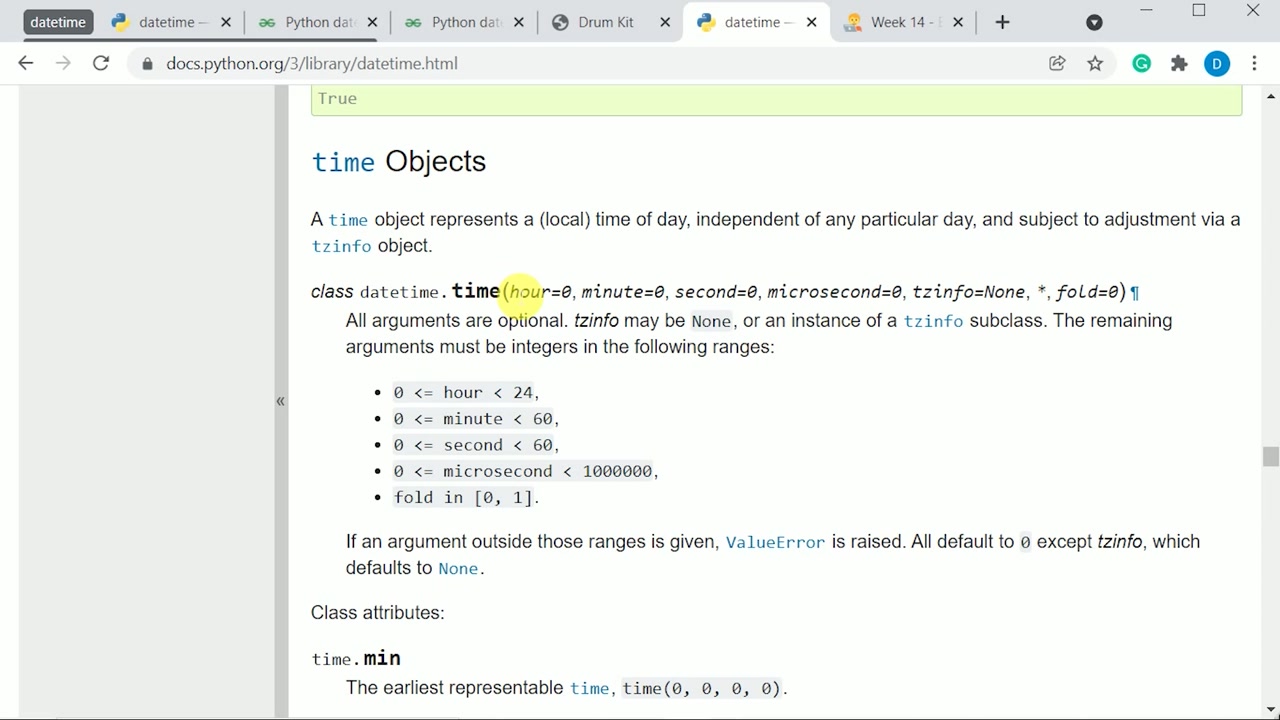Open the profile avatar D
This screenshot has width=1280, height=720.
point(1217,64)
